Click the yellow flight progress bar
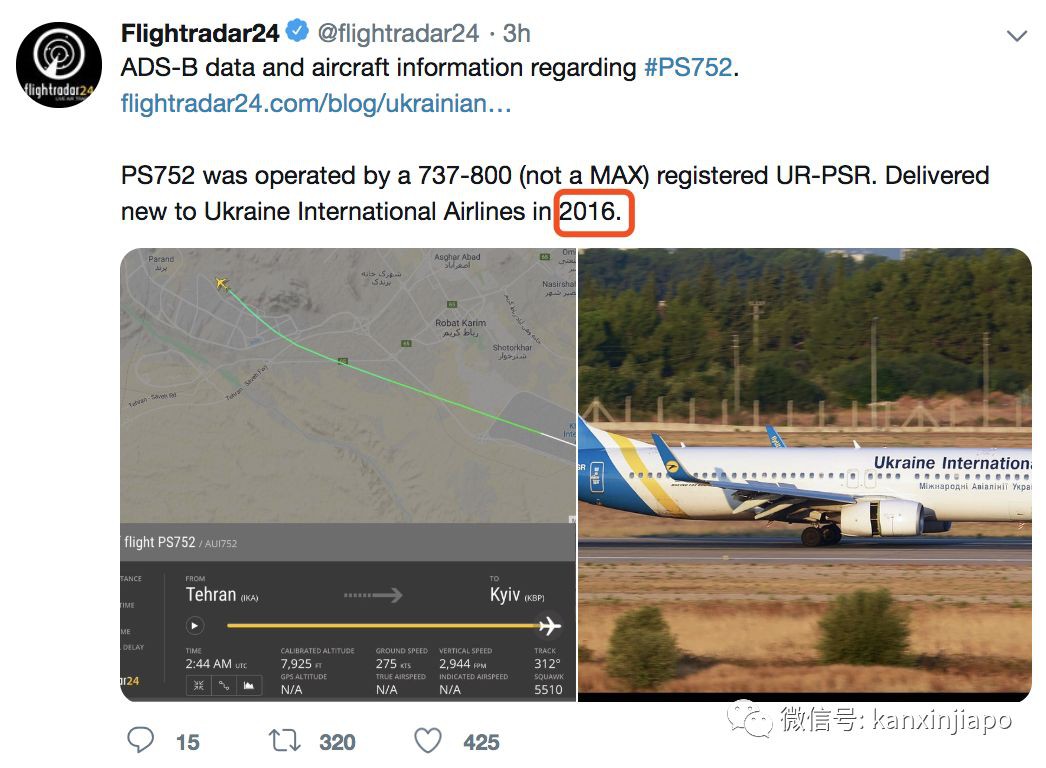The width and height of the screenshot is (1046, 768). coord(380,625)
